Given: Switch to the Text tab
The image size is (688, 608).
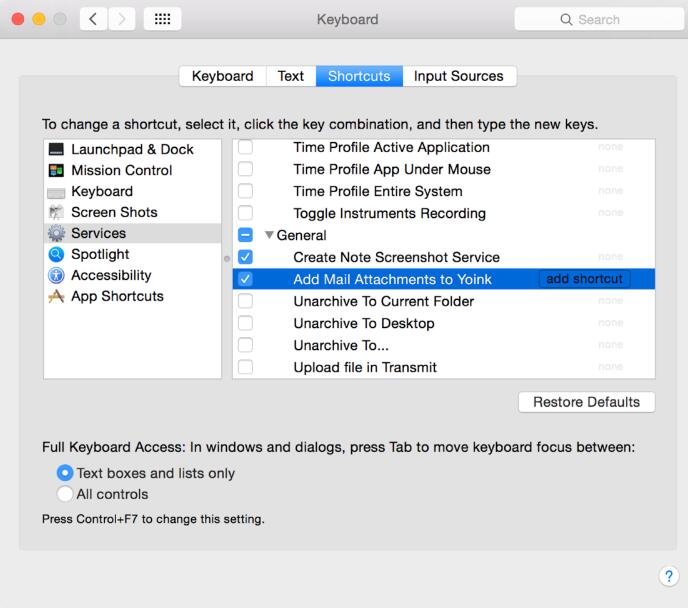Looking at the screenshot, I should point(290,76).
